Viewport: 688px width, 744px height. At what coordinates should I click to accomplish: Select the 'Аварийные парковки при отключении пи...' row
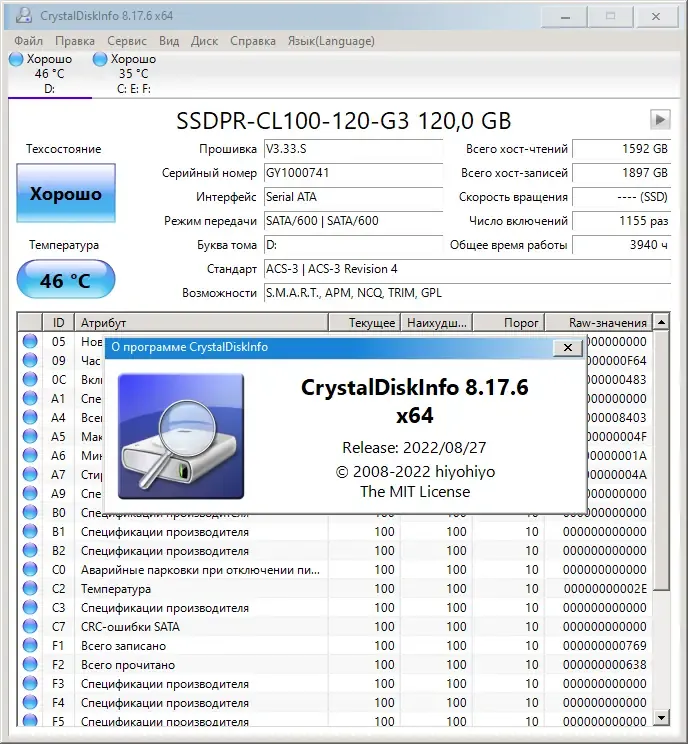point(335,569)
